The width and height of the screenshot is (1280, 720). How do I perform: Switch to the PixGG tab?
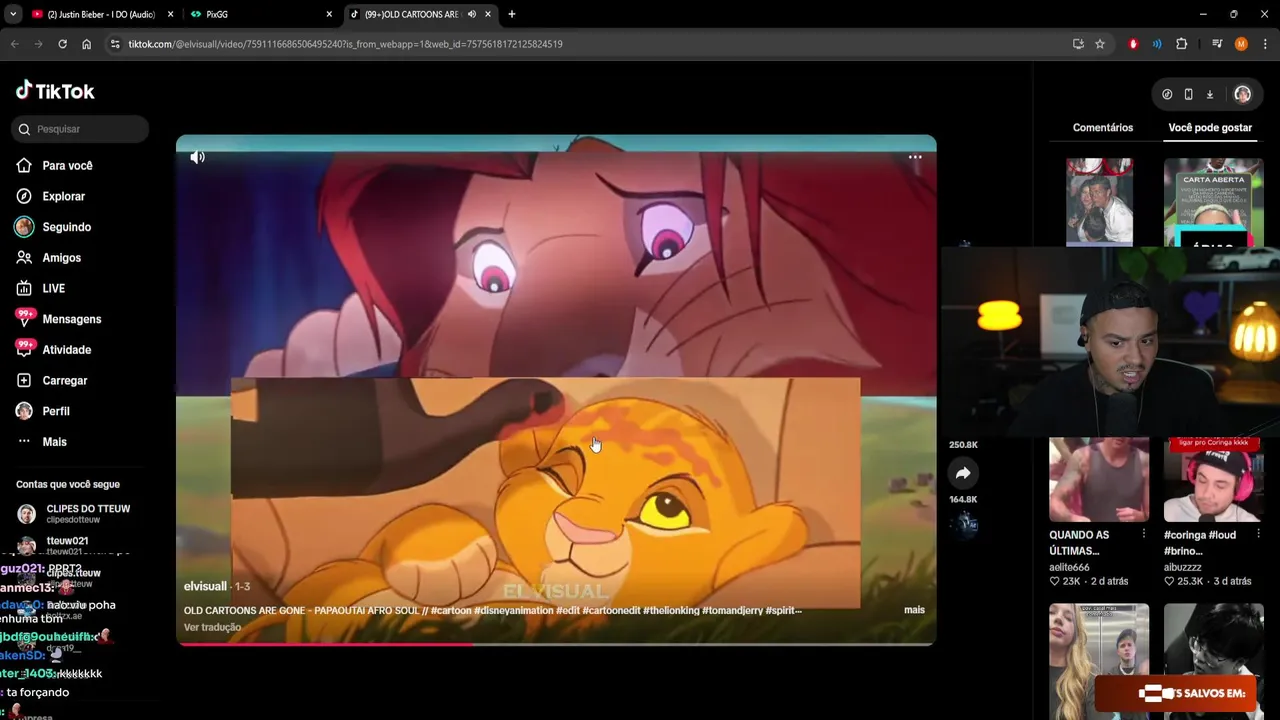tap(262, 14)
